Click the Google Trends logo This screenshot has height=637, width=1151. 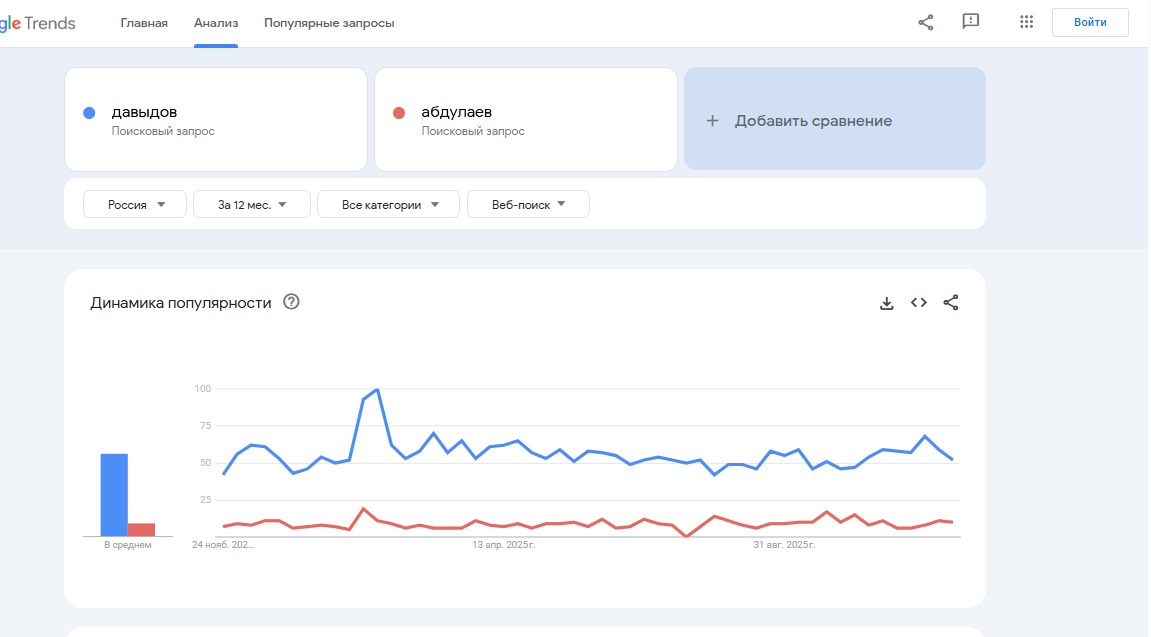click(x=38, y=23)
